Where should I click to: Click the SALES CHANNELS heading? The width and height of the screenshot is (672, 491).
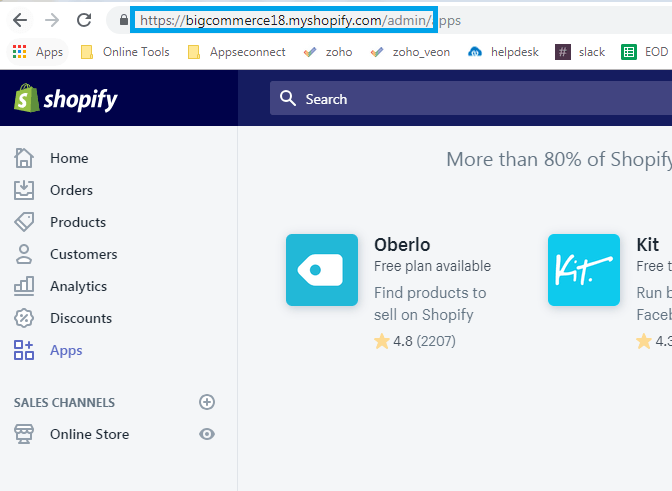click(64, 402)
